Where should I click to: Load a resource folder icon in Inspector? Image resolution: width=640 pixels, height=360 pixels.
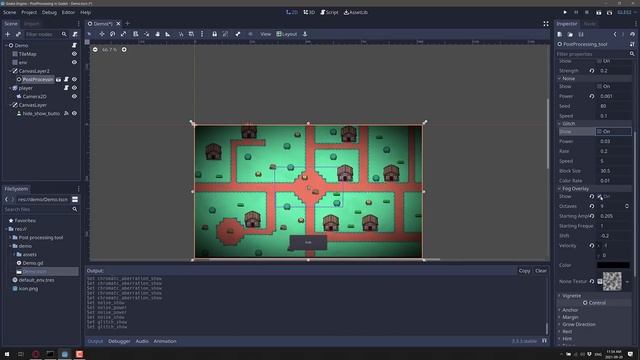click(x=570, y=35)
